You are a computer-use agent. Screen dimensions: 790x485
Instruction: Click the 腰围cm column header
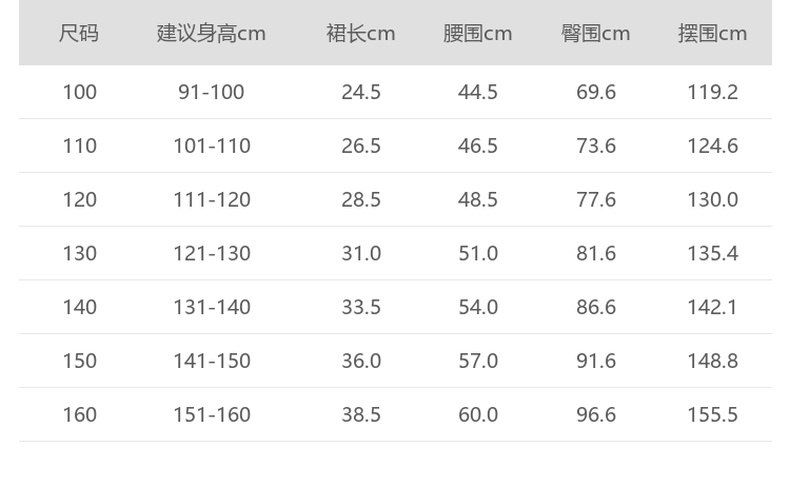pos(478,33)
